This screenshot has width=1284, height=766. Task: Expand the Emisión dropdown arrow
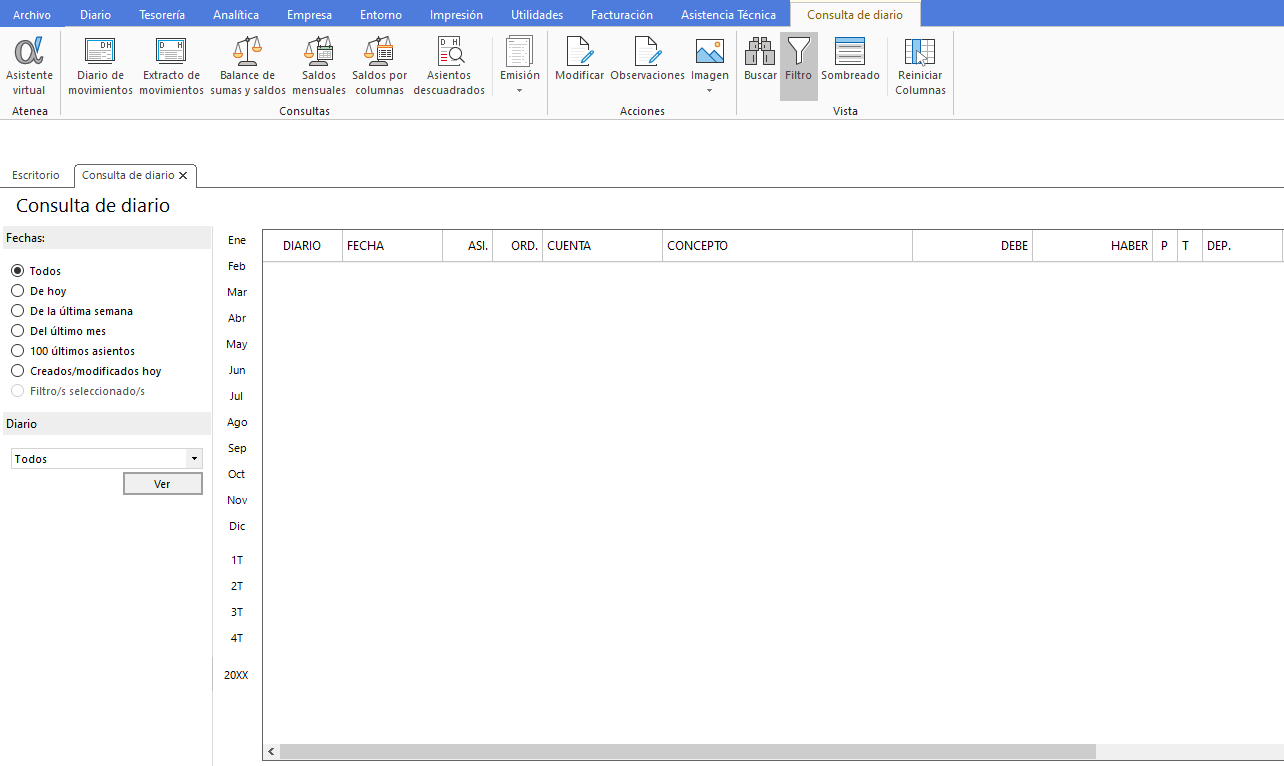520,91
